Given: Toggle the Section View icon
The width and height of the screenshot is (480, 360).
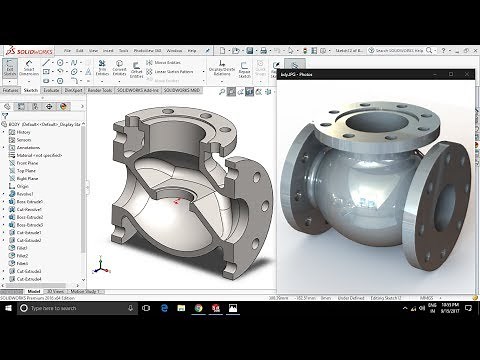Looking at the screenshot, I should (249, 92).
